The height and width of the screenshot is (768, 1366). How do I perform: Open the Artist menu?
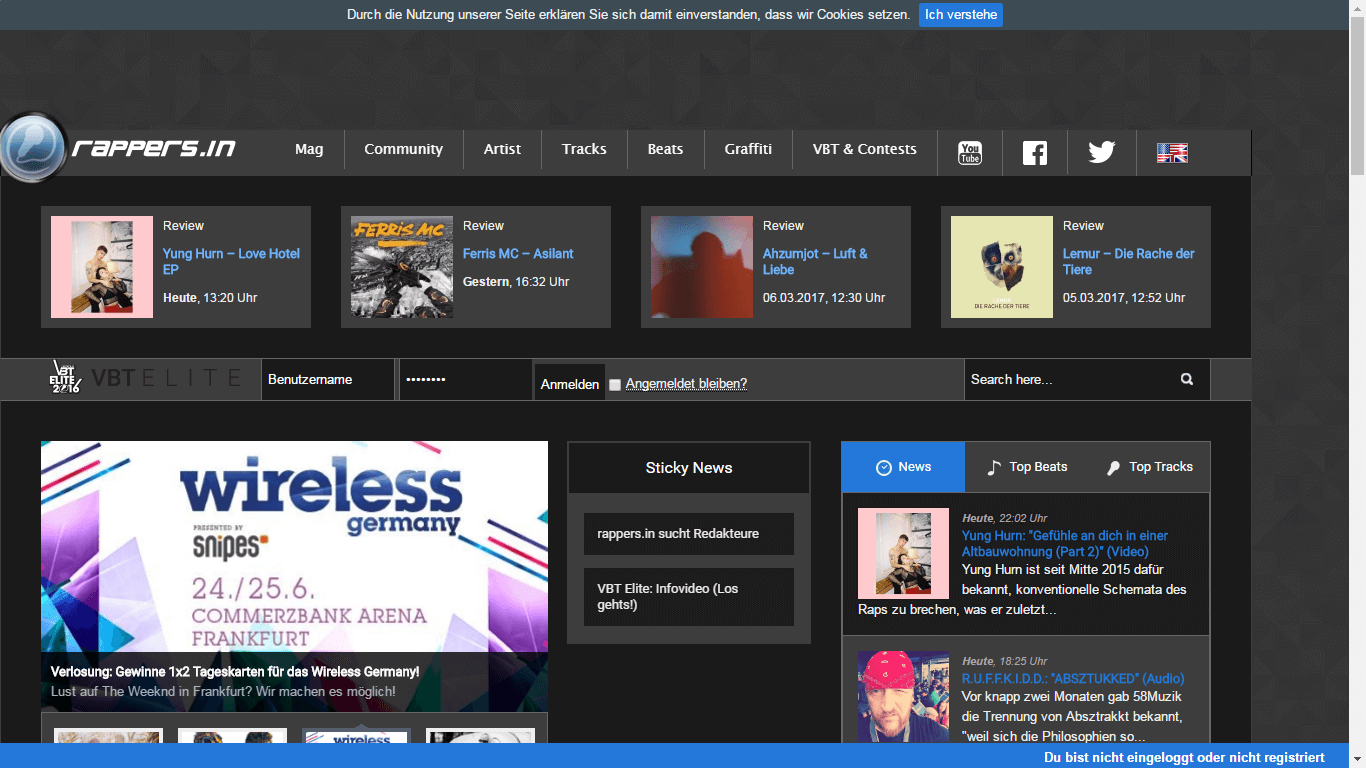502,149
